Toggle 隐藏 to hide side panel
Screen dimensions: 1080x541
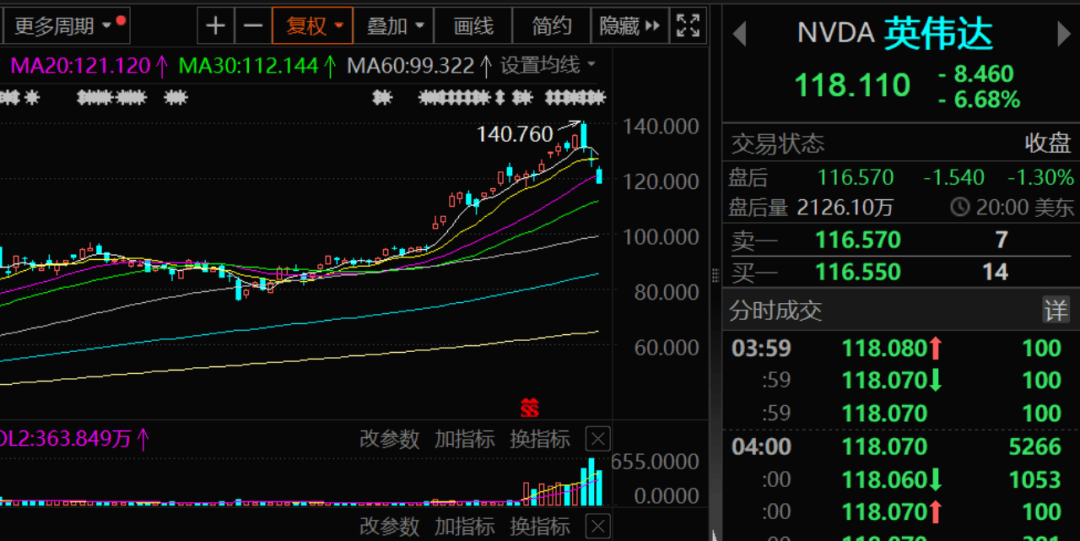point(630,26)
